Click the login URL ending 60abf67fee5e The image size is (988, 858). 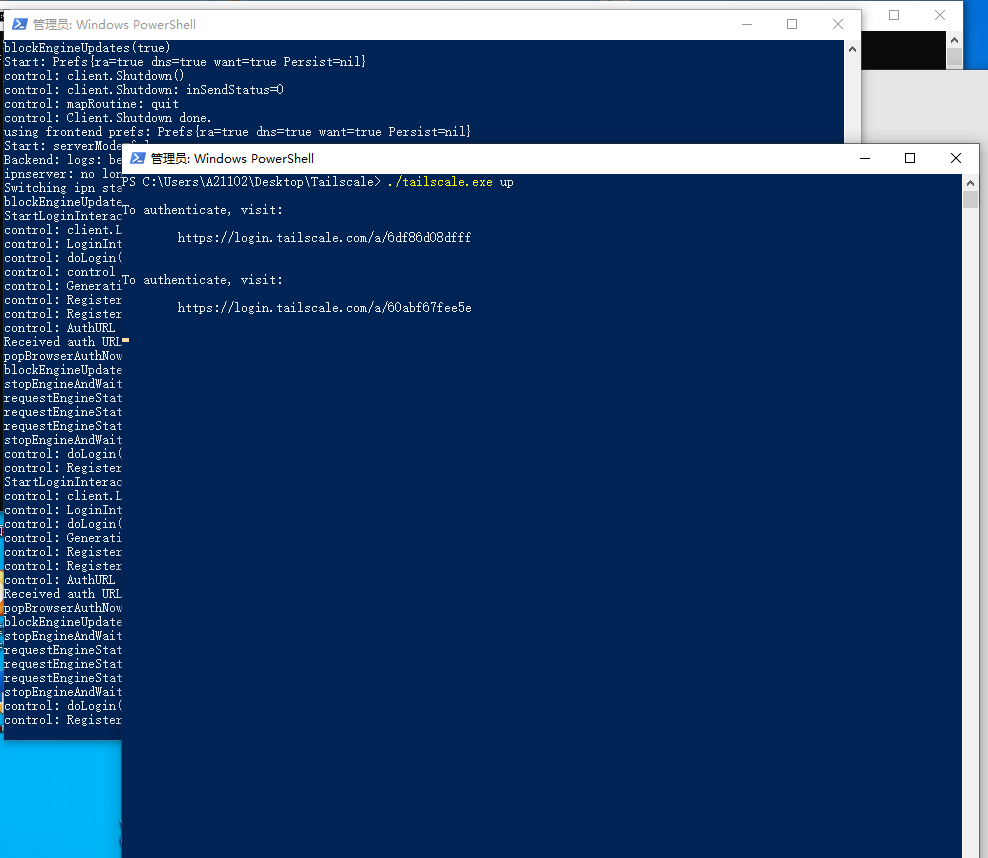(x=324, y=307)
